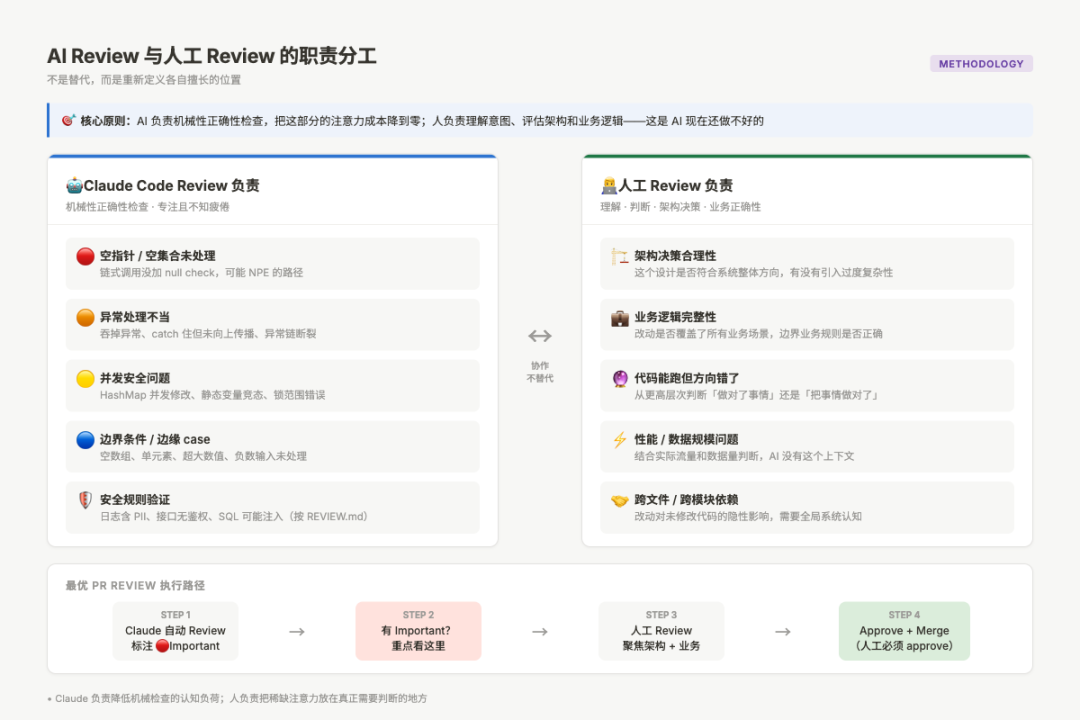Click the 核心原则 label in the banner
The height and width of the screenshot is (720, 1080).
(105, 121)
